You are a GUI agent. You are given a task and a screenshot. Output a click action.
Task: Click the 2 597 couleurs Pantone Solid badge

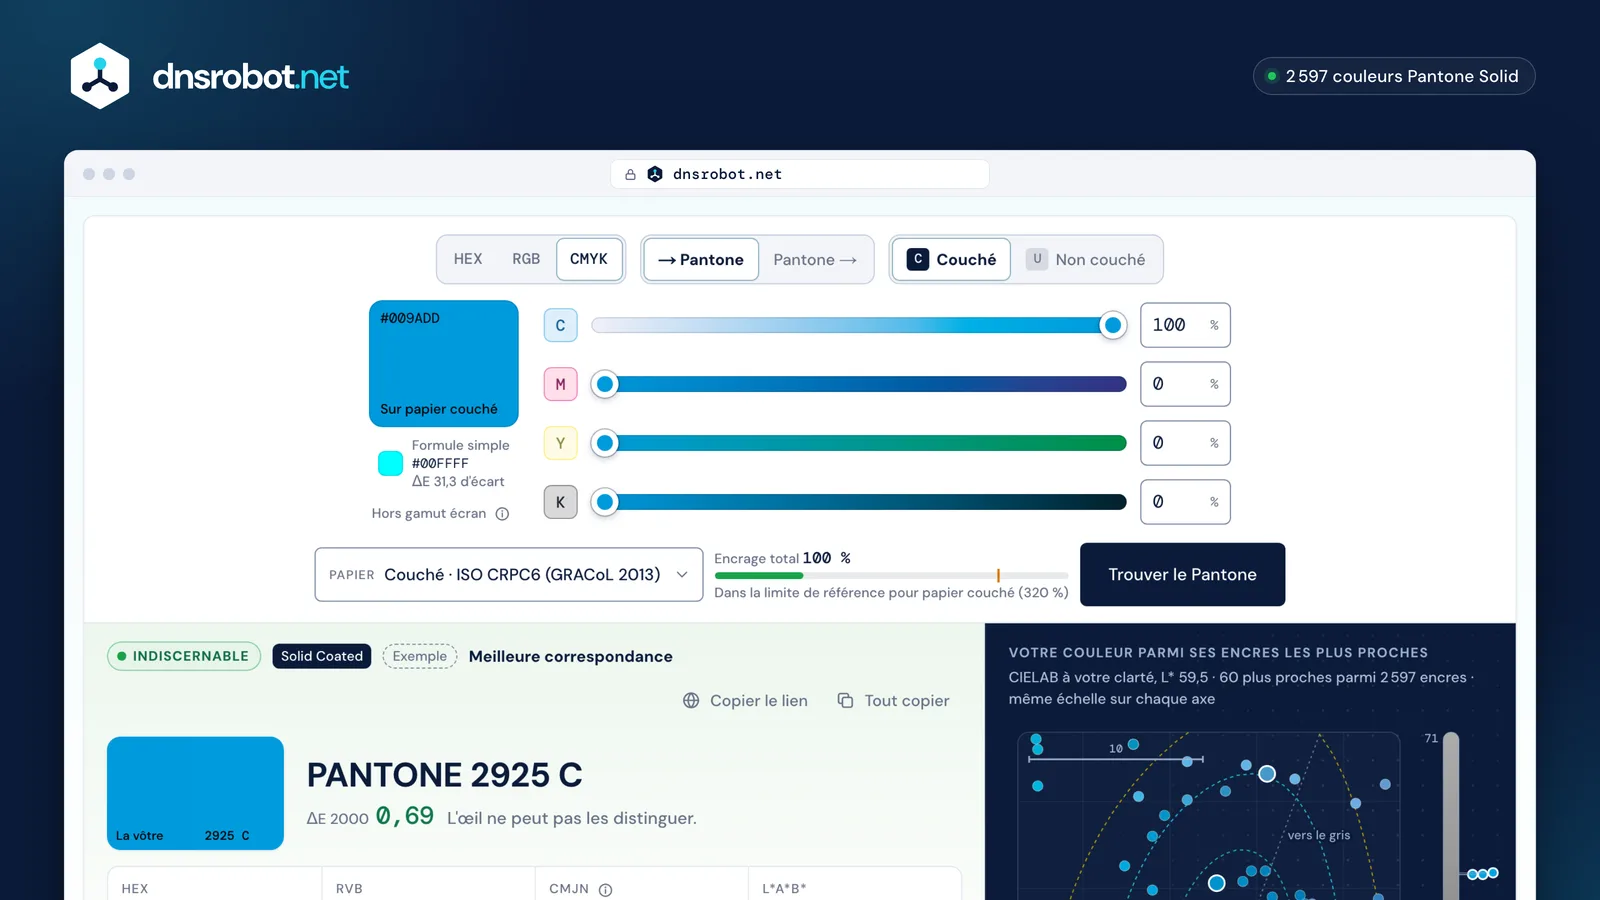[1394, 76]
